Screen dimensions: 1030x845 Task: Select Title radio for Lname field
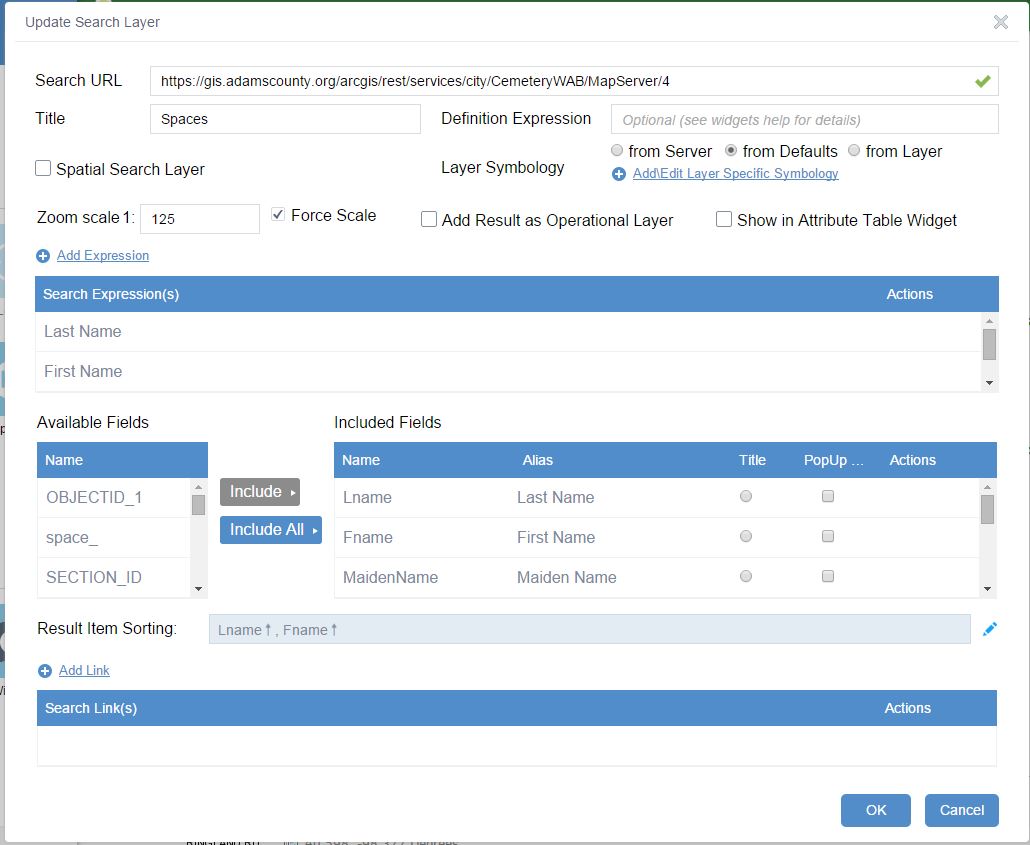click(x=746, y=496)
